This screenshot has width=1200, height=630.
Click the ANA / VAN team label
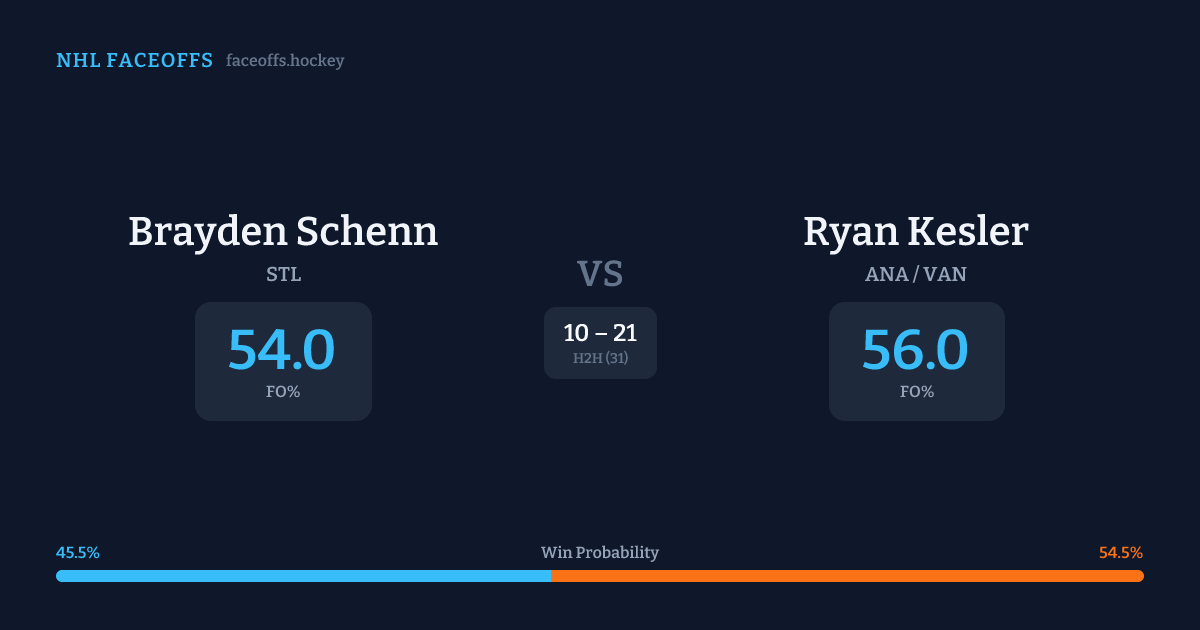point(916,274)
